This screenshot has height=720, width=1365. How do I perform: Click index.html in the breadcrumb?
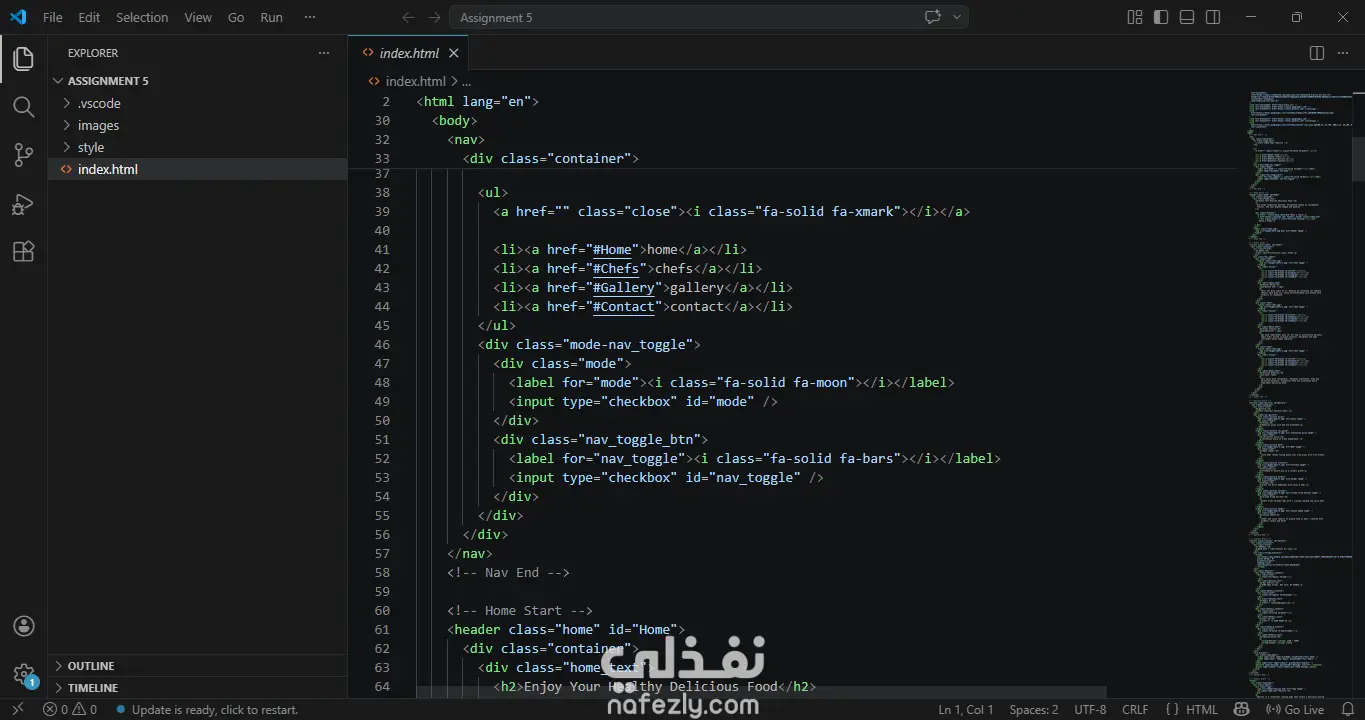416,82
